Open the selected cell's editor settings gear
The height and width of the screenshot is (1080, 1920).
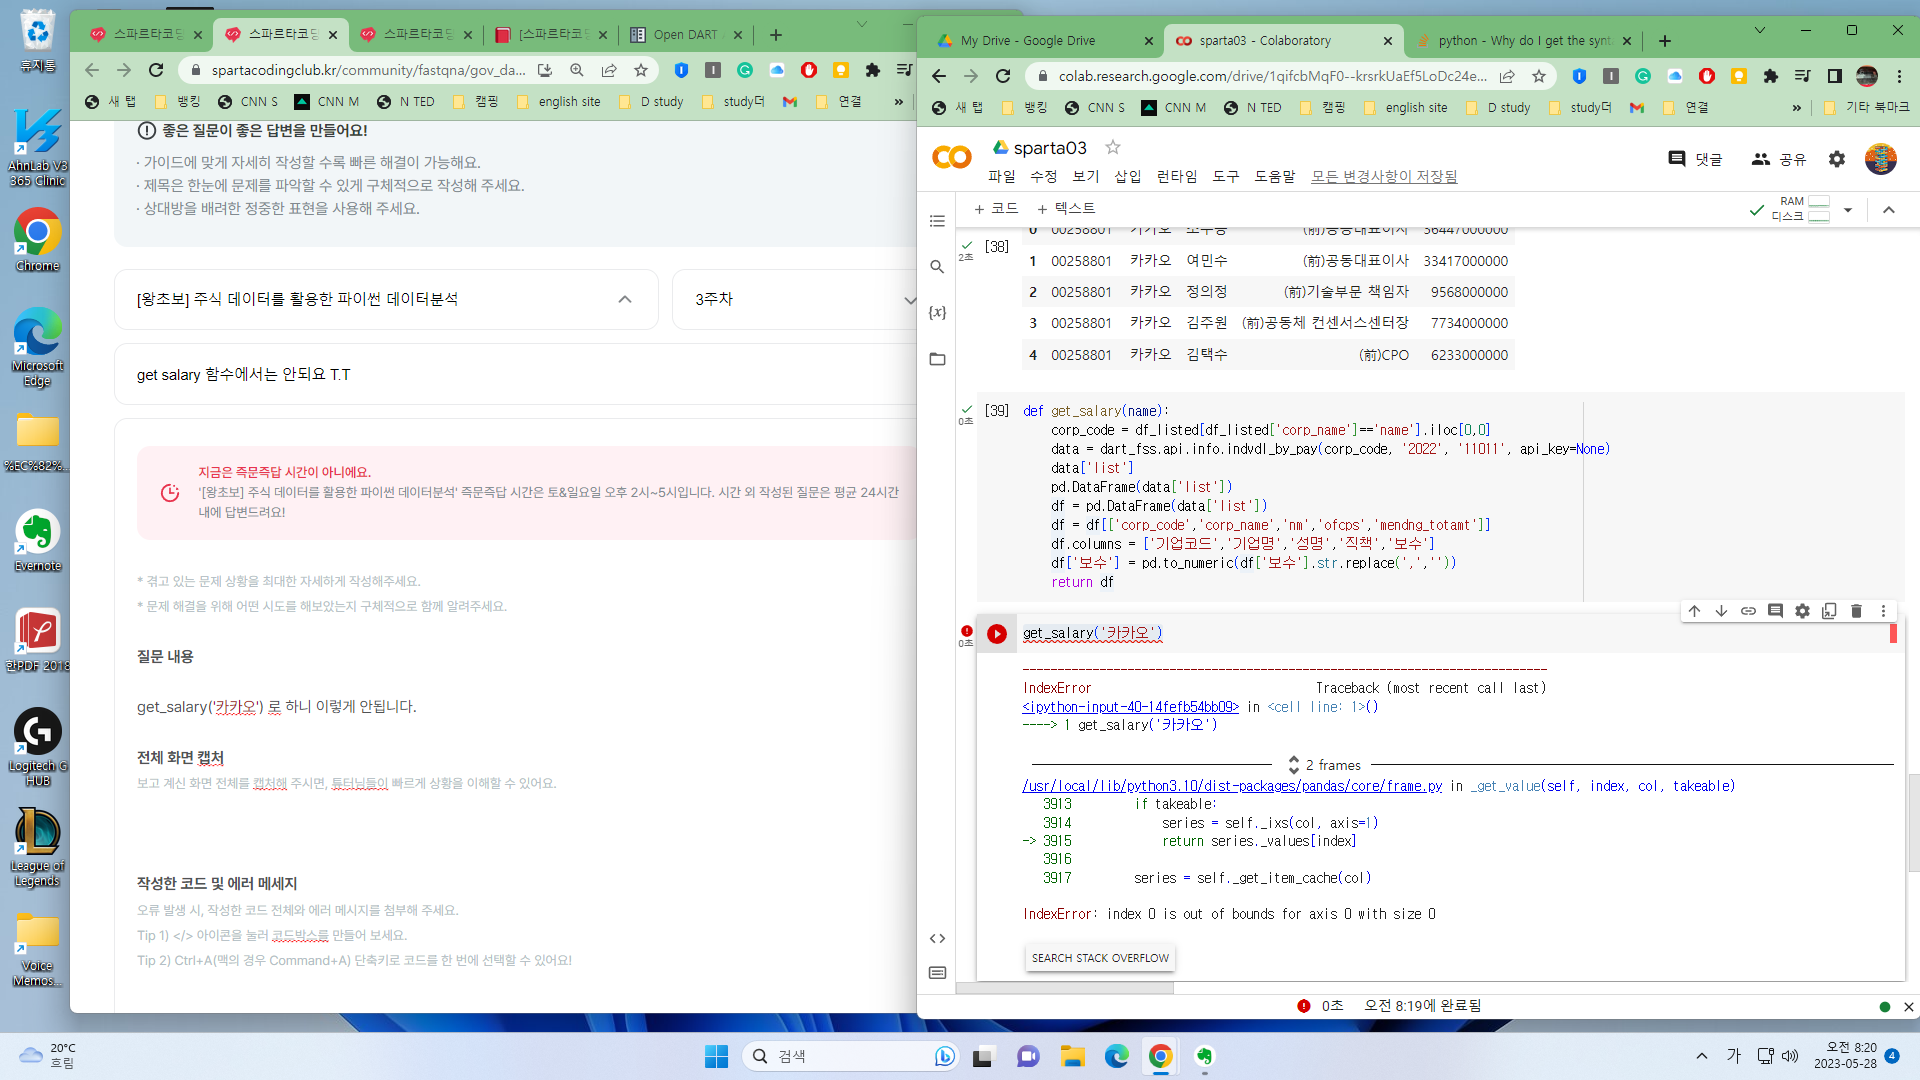click(x=1802, y=611)
